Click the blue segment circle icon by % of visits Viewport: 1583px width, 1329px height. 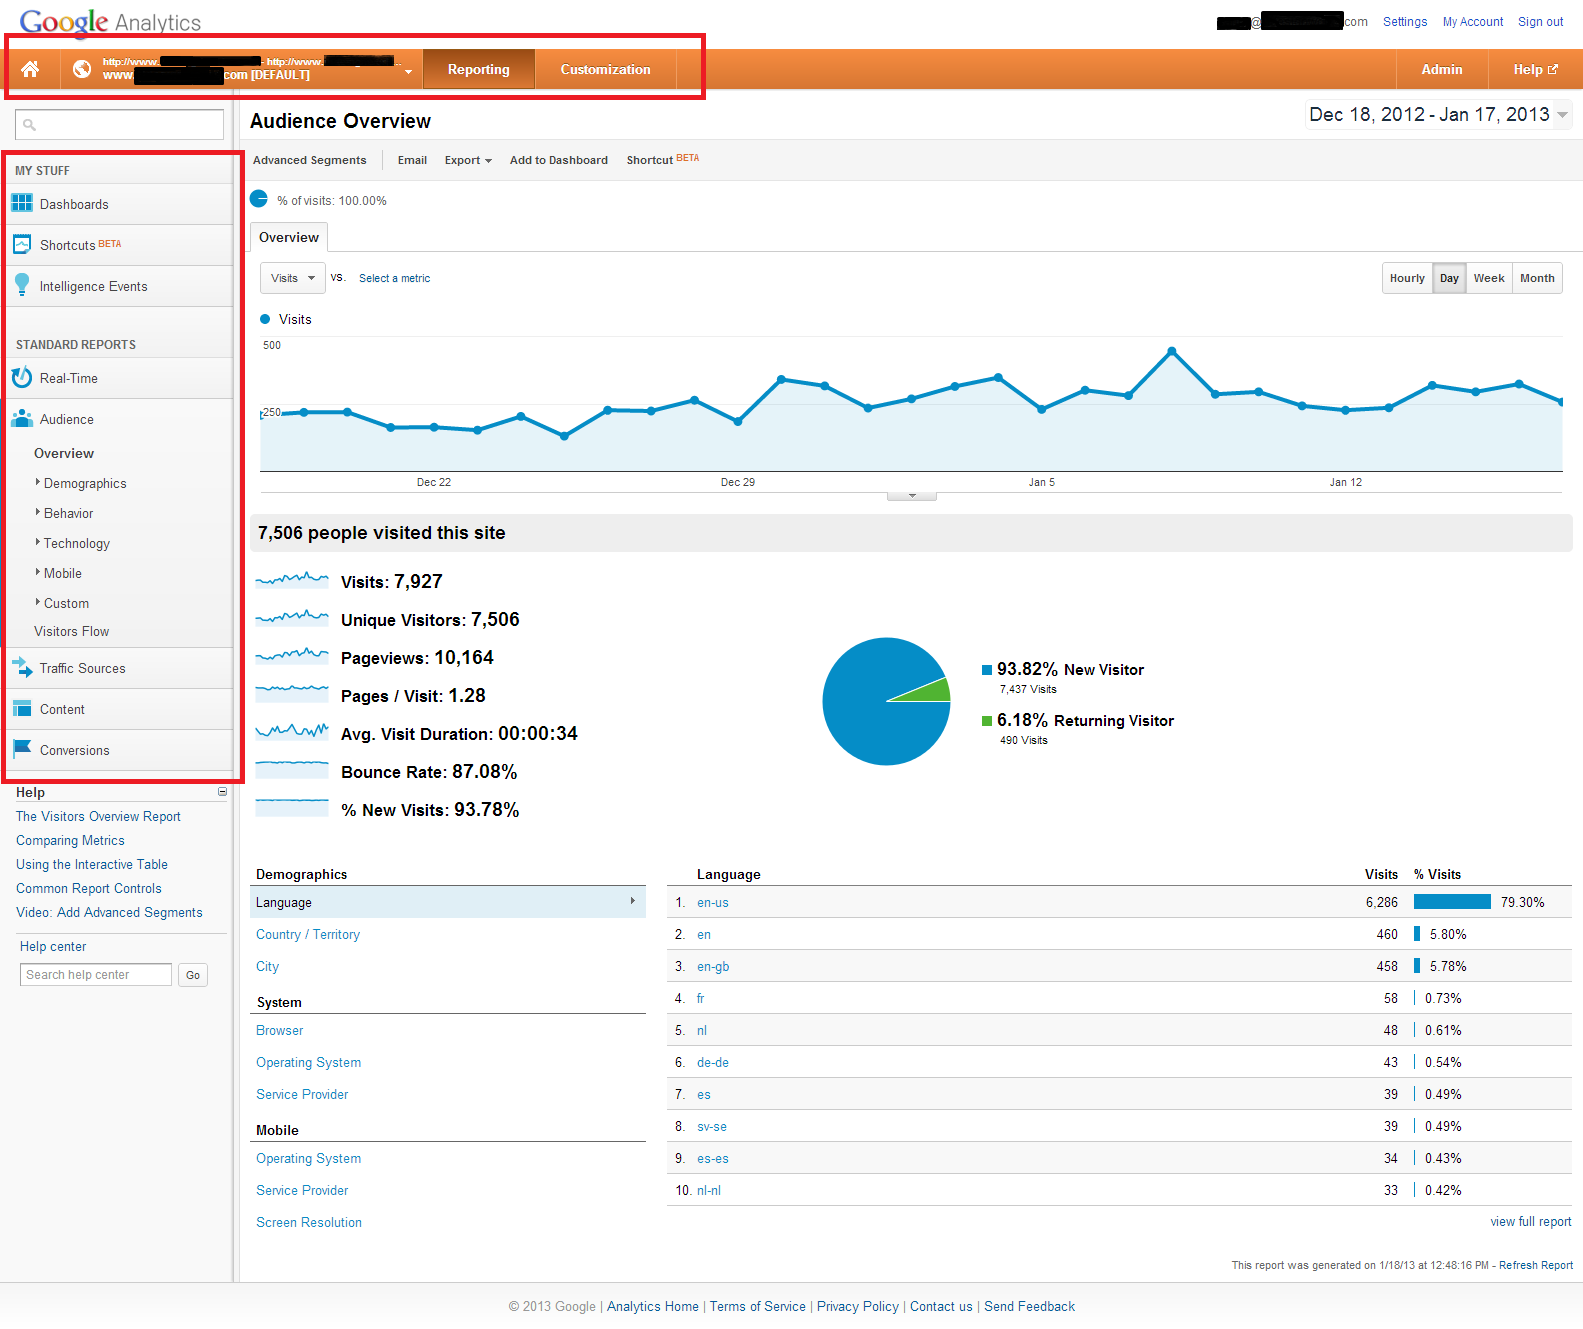point(259,199)
